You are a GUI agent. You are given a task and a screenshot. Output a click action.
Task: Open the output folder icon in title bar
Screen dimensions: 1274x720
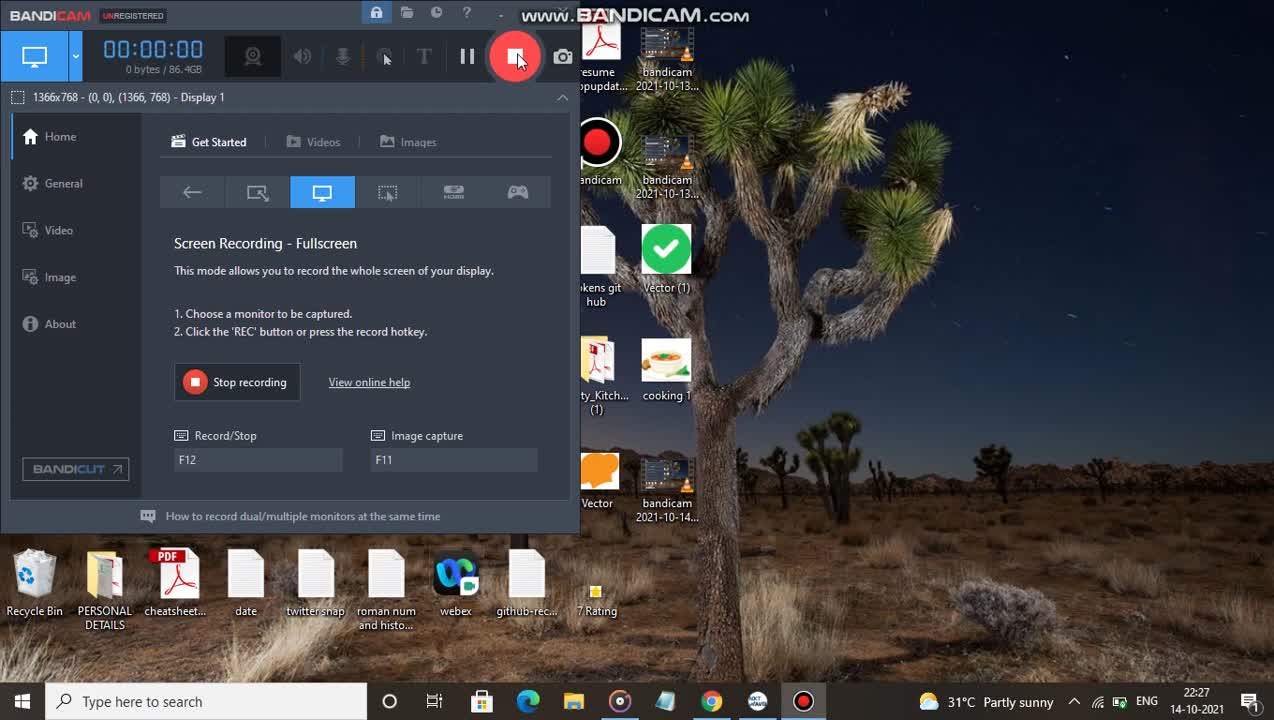coord(407,13)
